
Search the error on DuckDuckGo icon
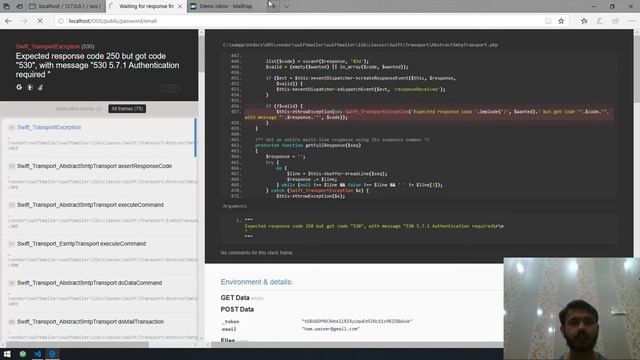pyautogui.click(x=30, y=87)
